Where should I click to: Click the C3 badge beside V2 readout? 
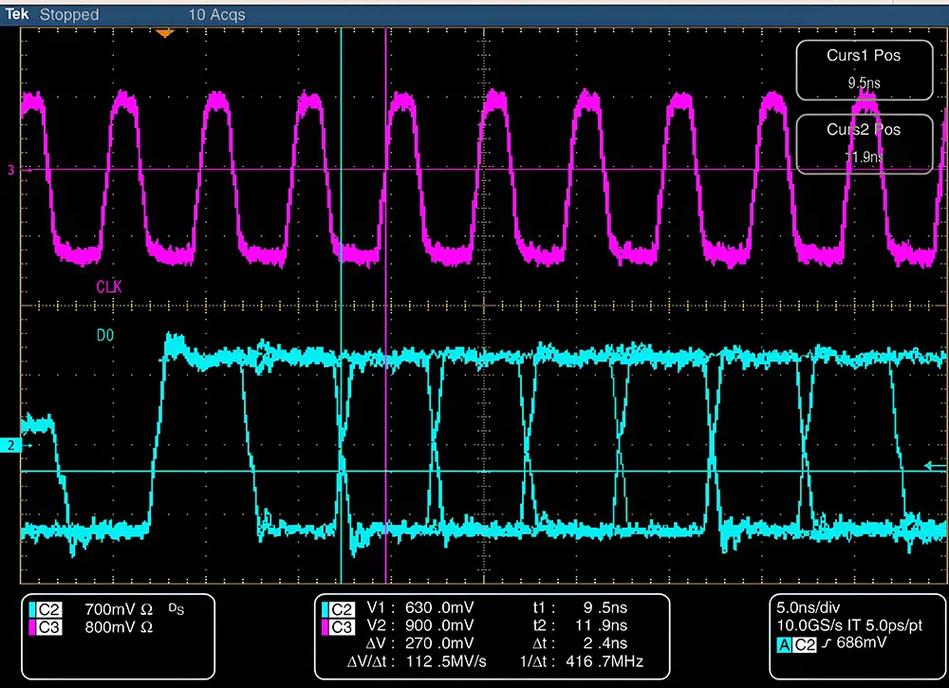(341, 626)
